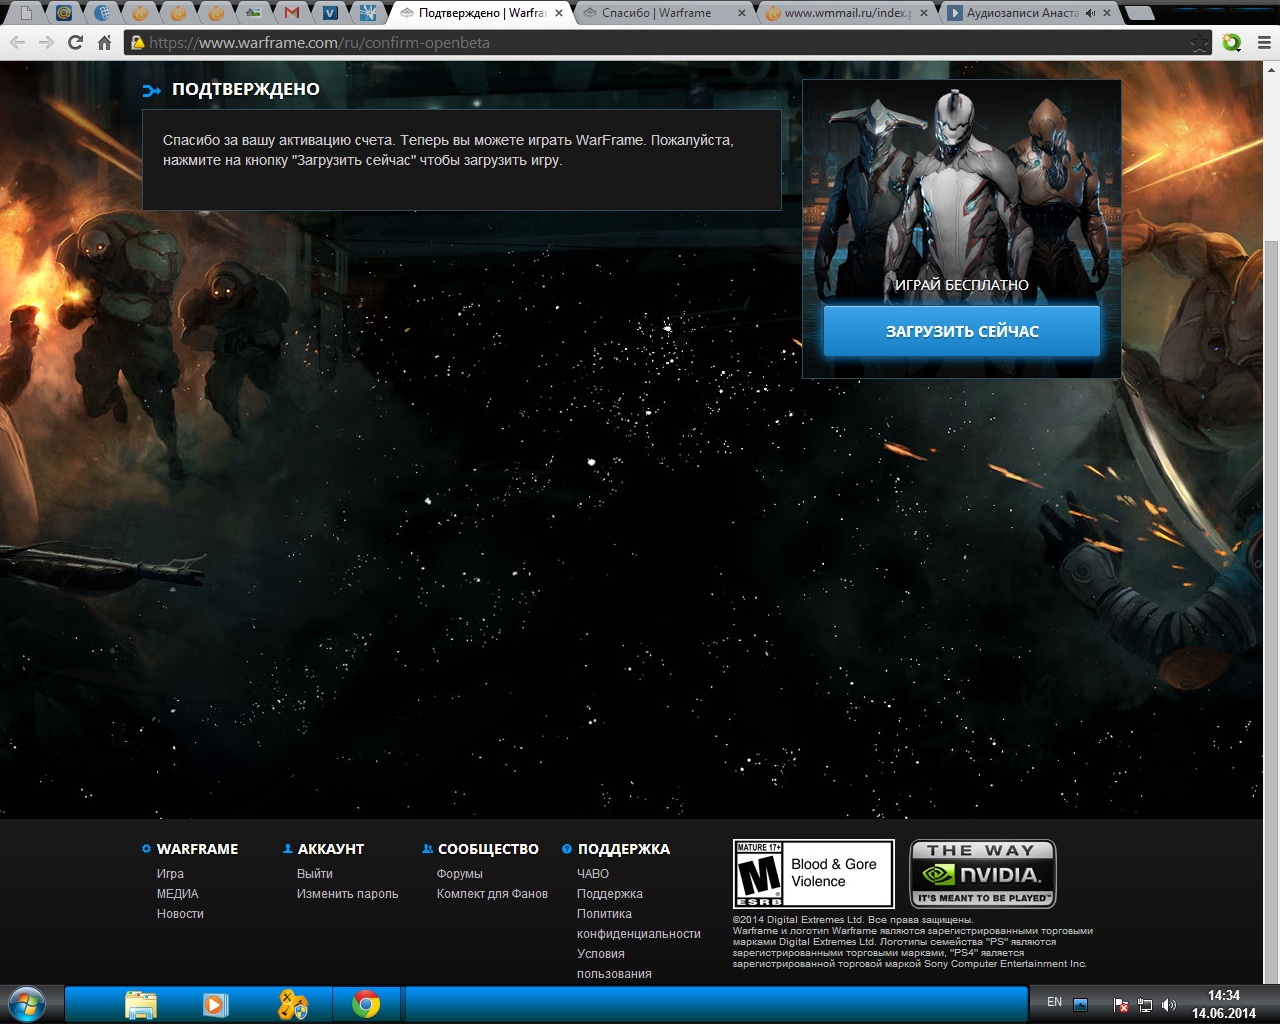Open the pinned blank page tab
Screen dimensions: 1280x1024
coord(26,13)
